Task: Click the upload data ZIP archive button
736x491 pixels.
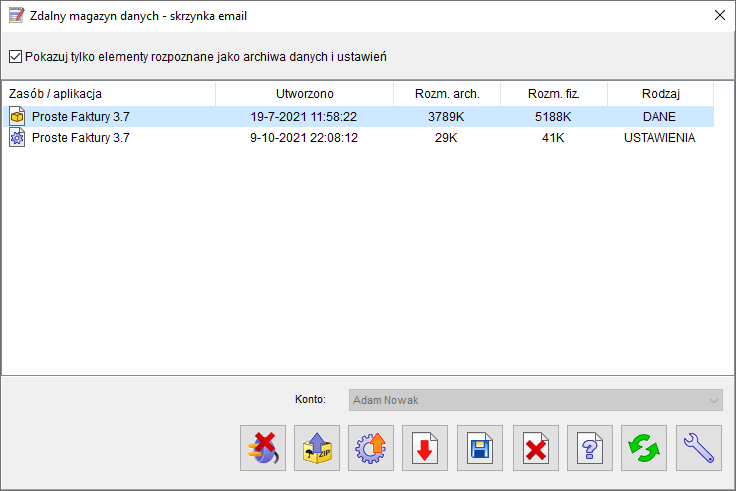Action: [317, 448]
